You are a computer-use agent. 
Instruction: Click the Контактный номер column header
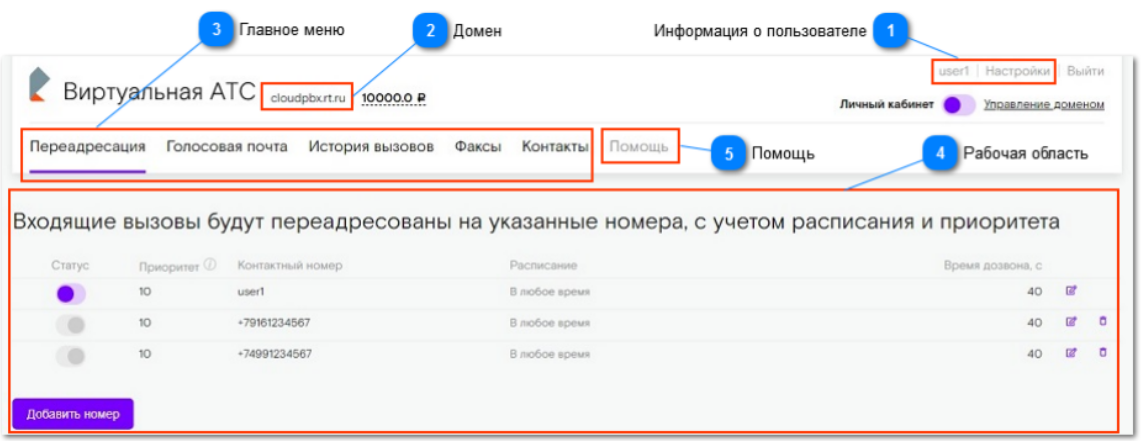pos(290,265)
